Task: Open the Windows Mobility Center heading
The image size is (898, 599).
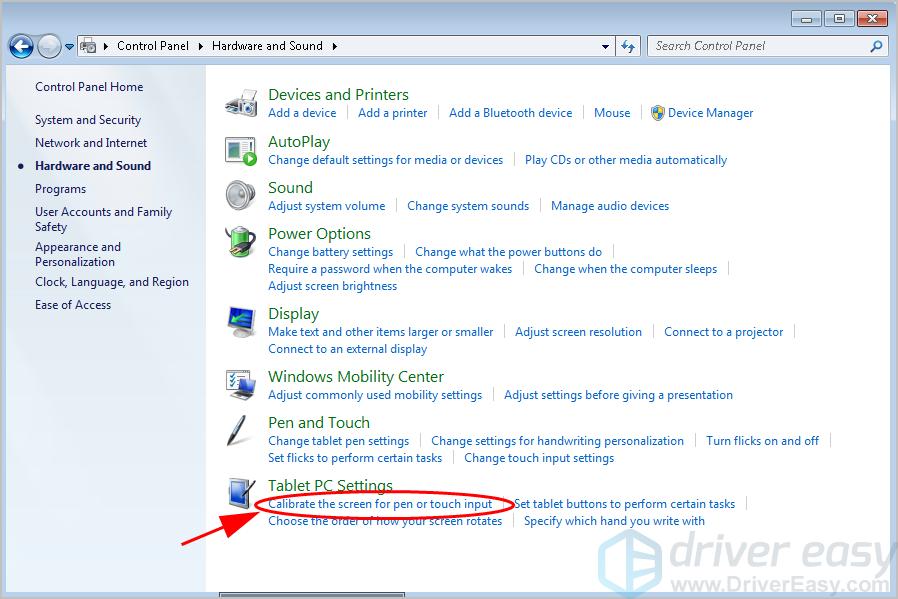Action: [356, 376]
